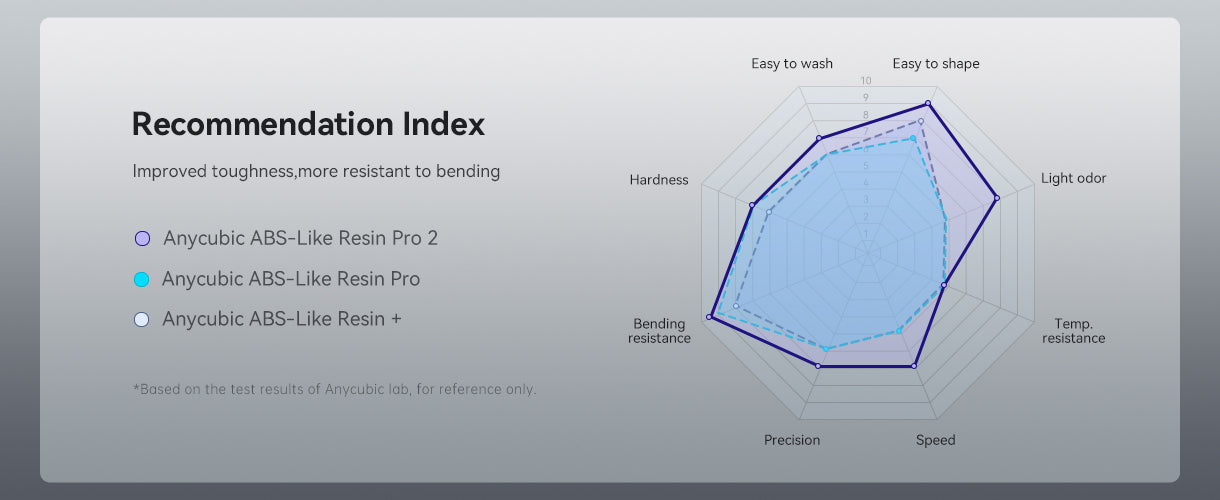Select the Anycubic ABS-Like Resin Pro label
Image resolution: width=1220 pixels, height=500 pixels.
click(291, 279)
